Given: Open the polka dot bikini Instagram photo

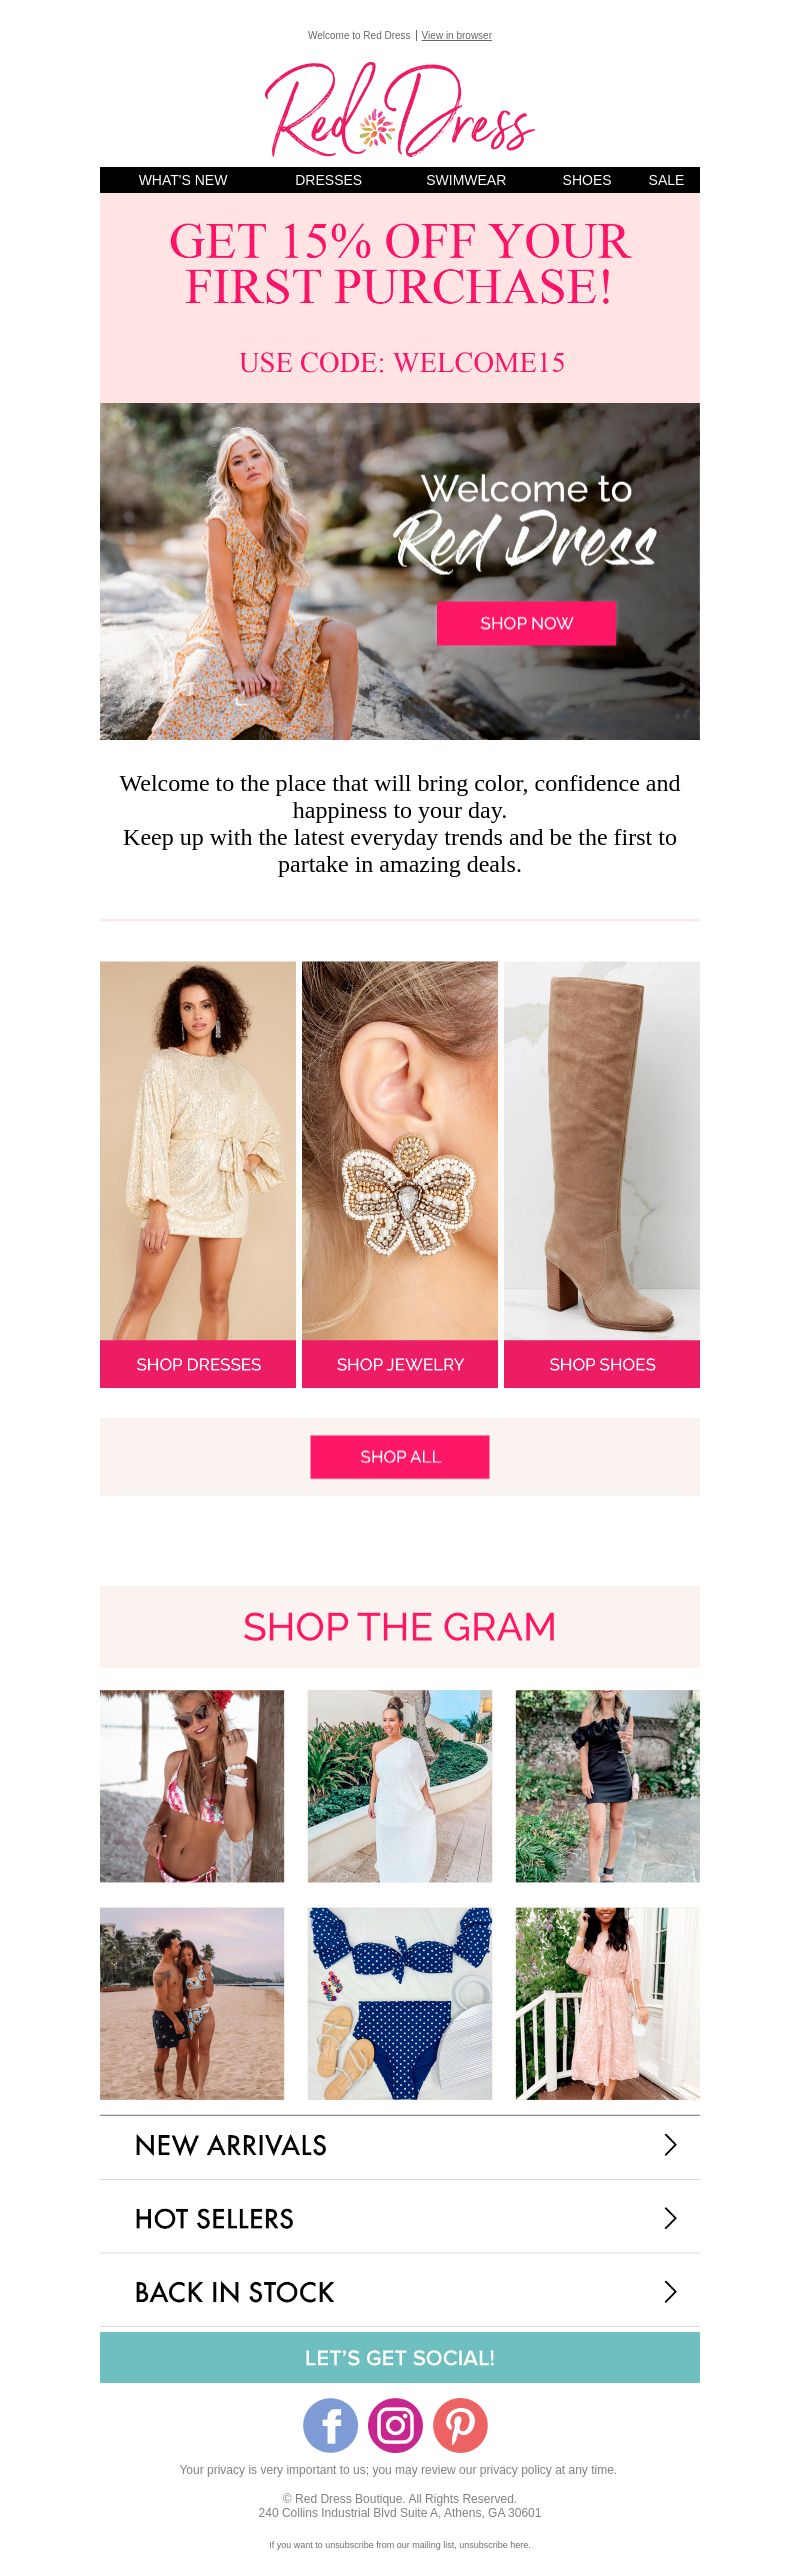Looking at the screenshot, I should [400, 2003].
